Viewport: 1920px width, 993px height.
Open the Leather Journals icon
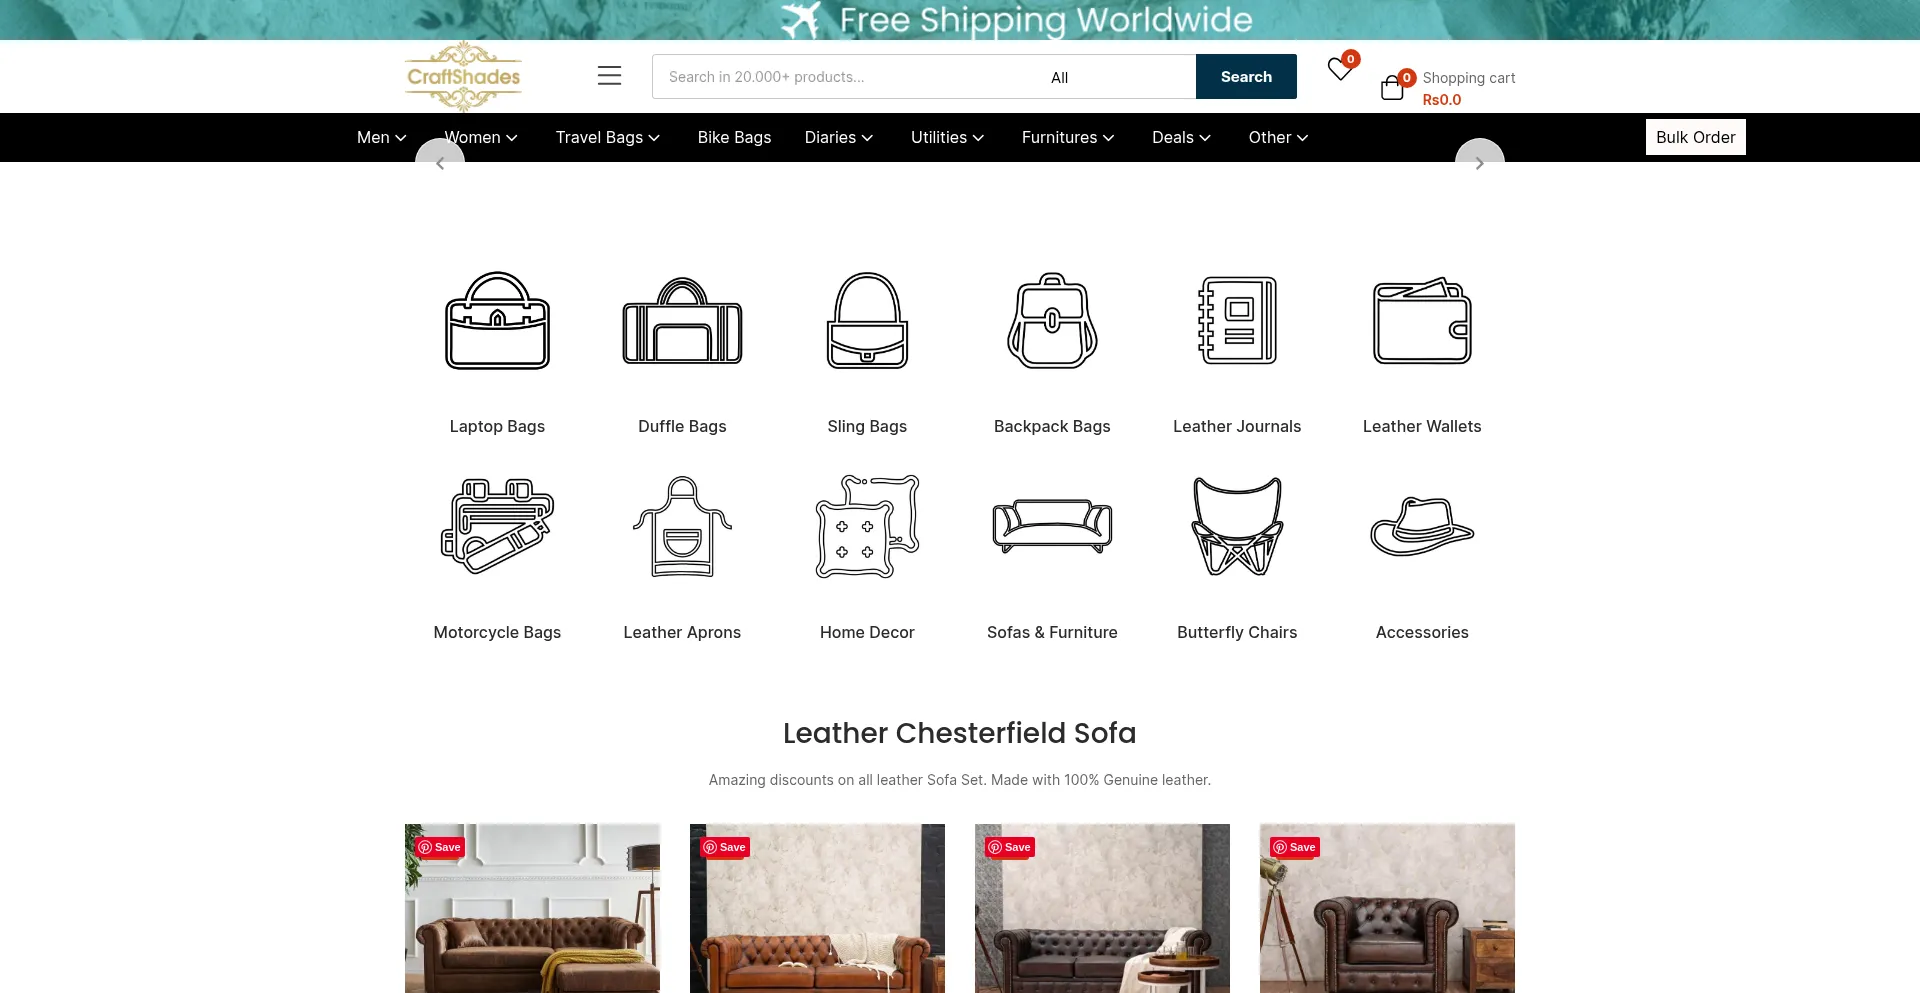pos(1237,320)
